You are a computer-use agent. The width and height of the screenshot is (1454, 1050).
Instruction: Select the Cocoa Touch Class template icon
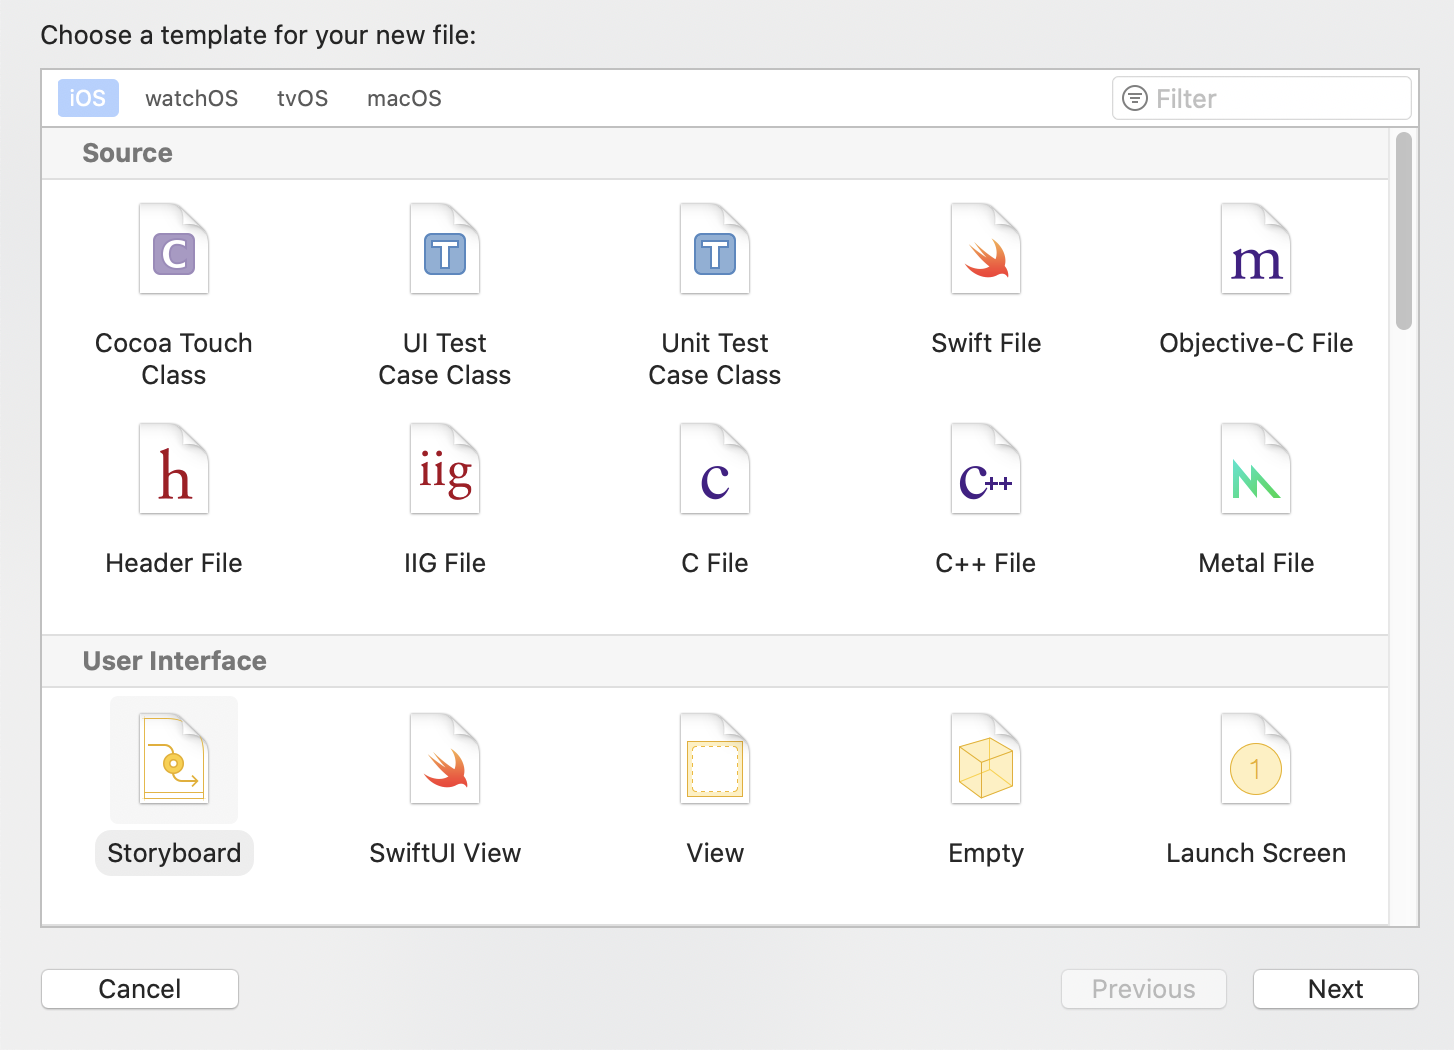click(x=174, y=249)
